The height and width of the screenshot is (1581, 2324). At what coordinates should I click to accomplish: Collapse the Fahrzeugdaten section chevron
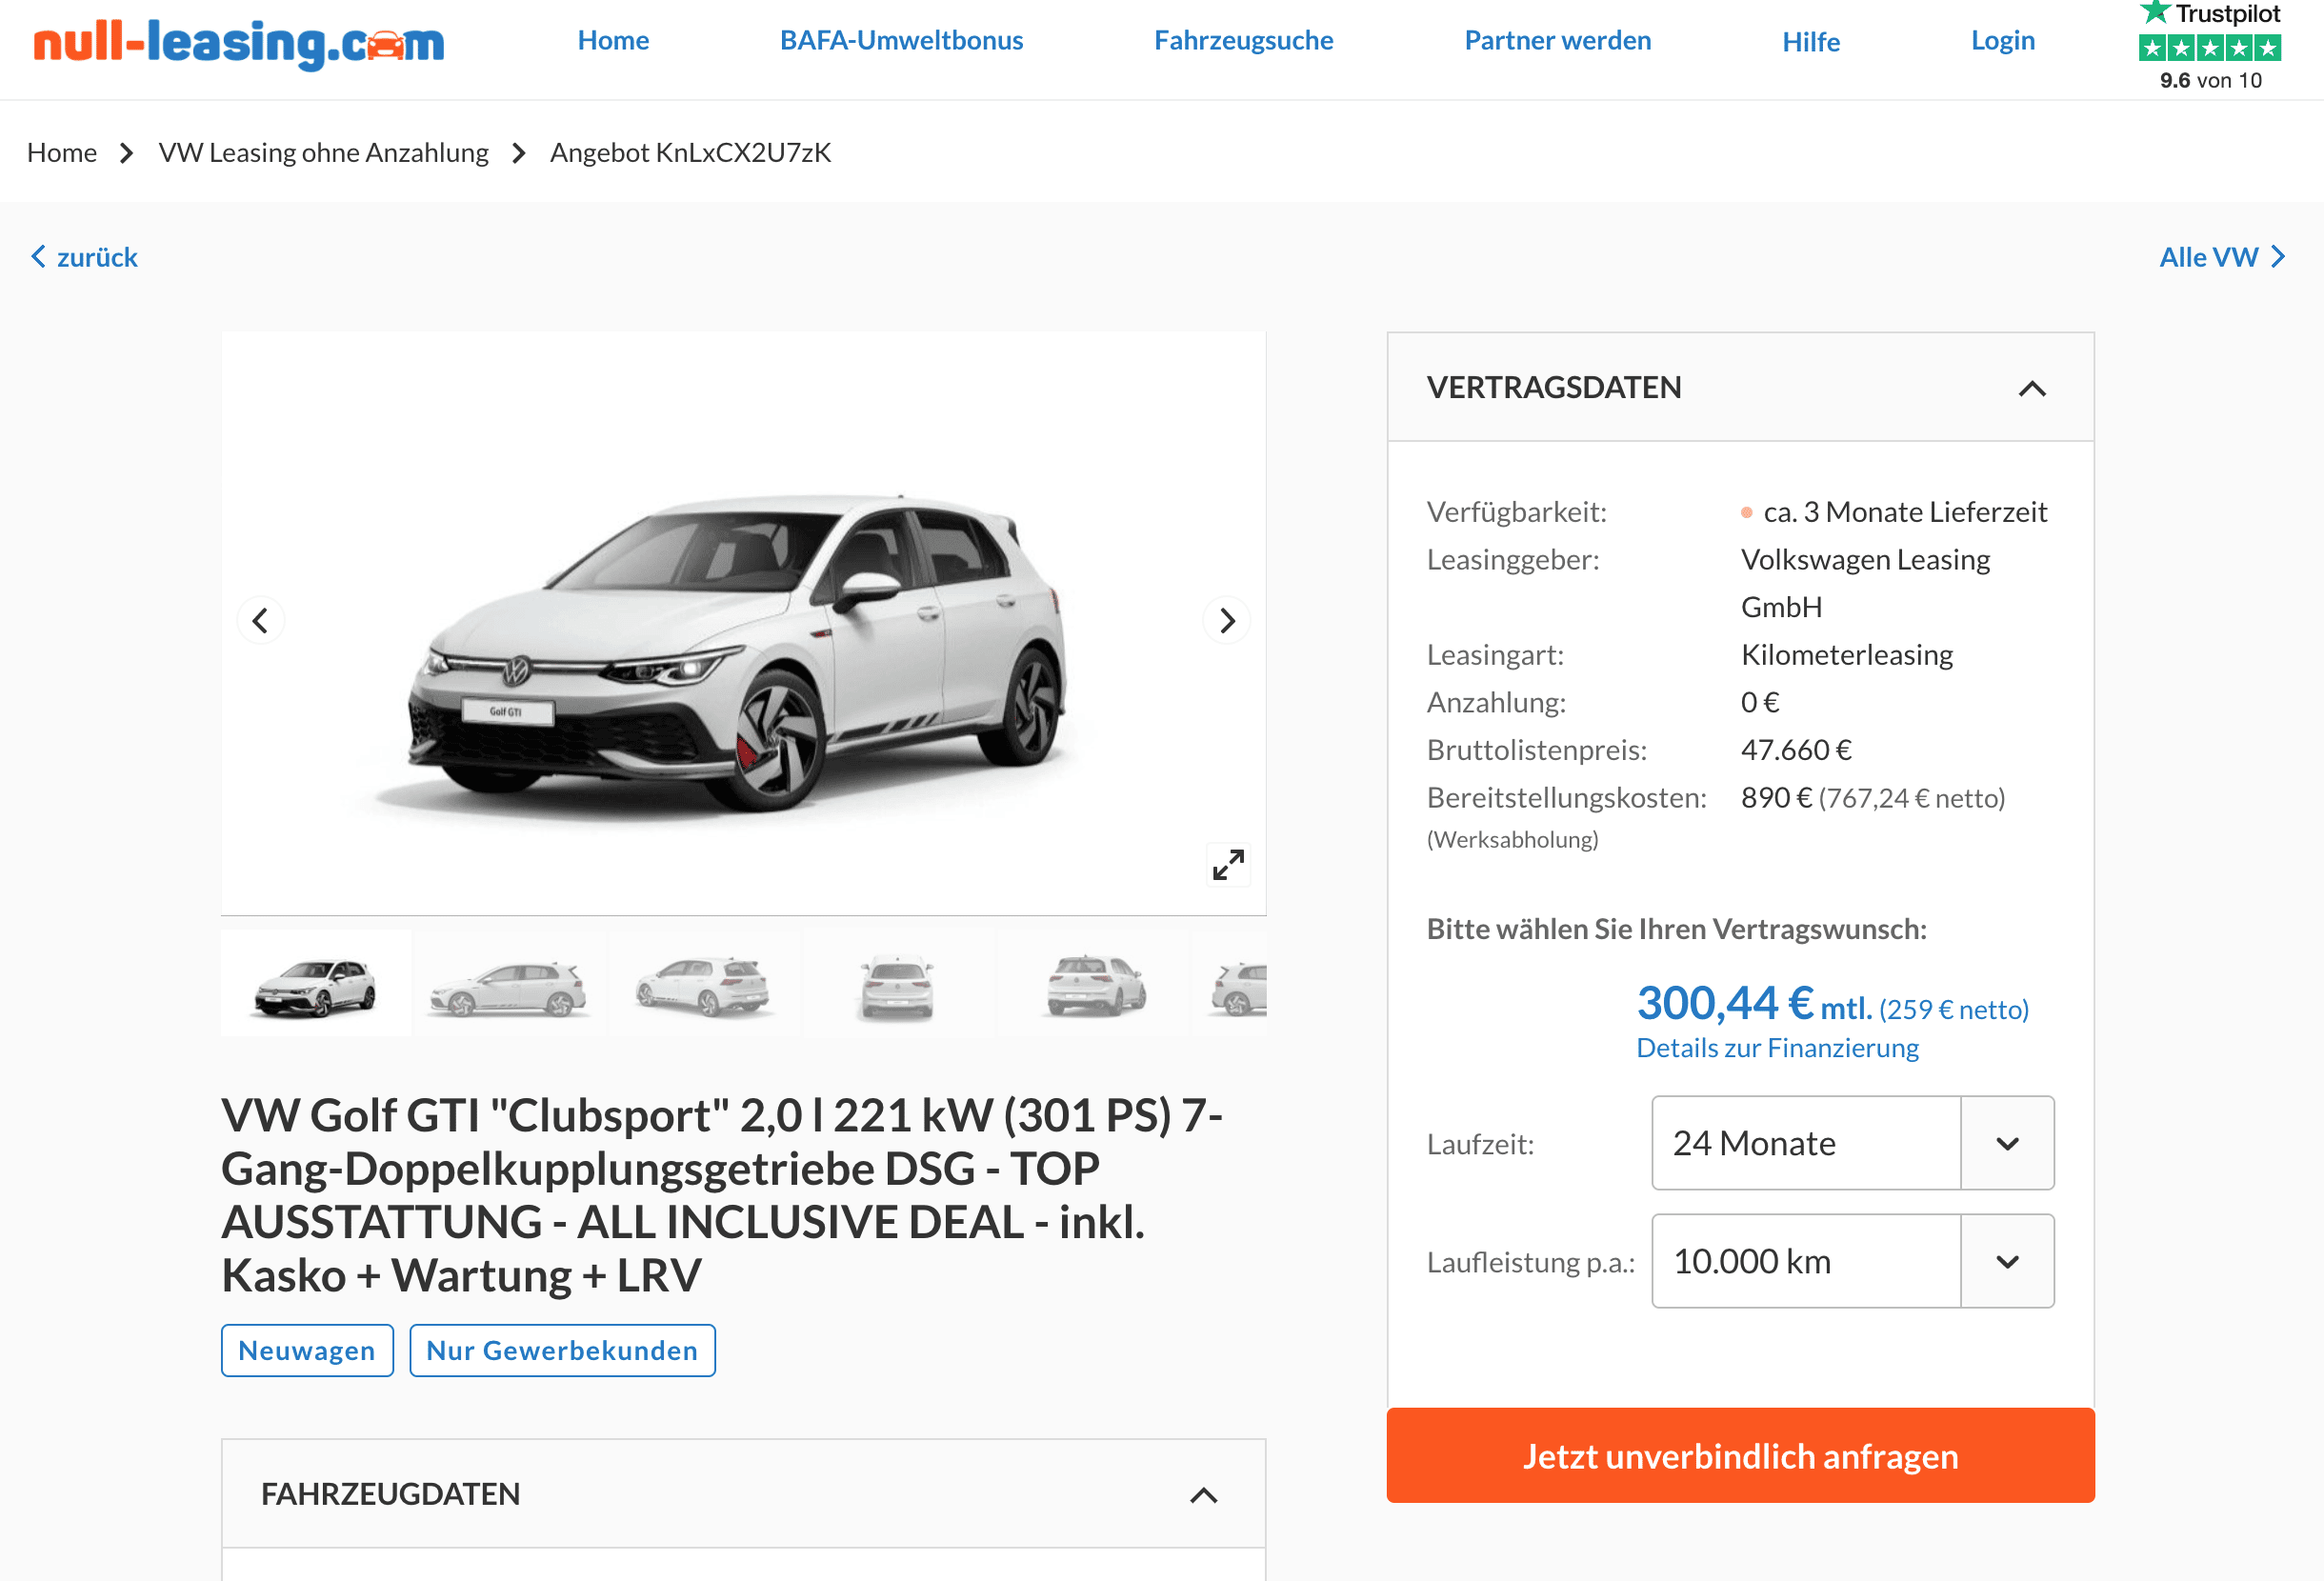pyautogui.click(x=1204, y=1495)
